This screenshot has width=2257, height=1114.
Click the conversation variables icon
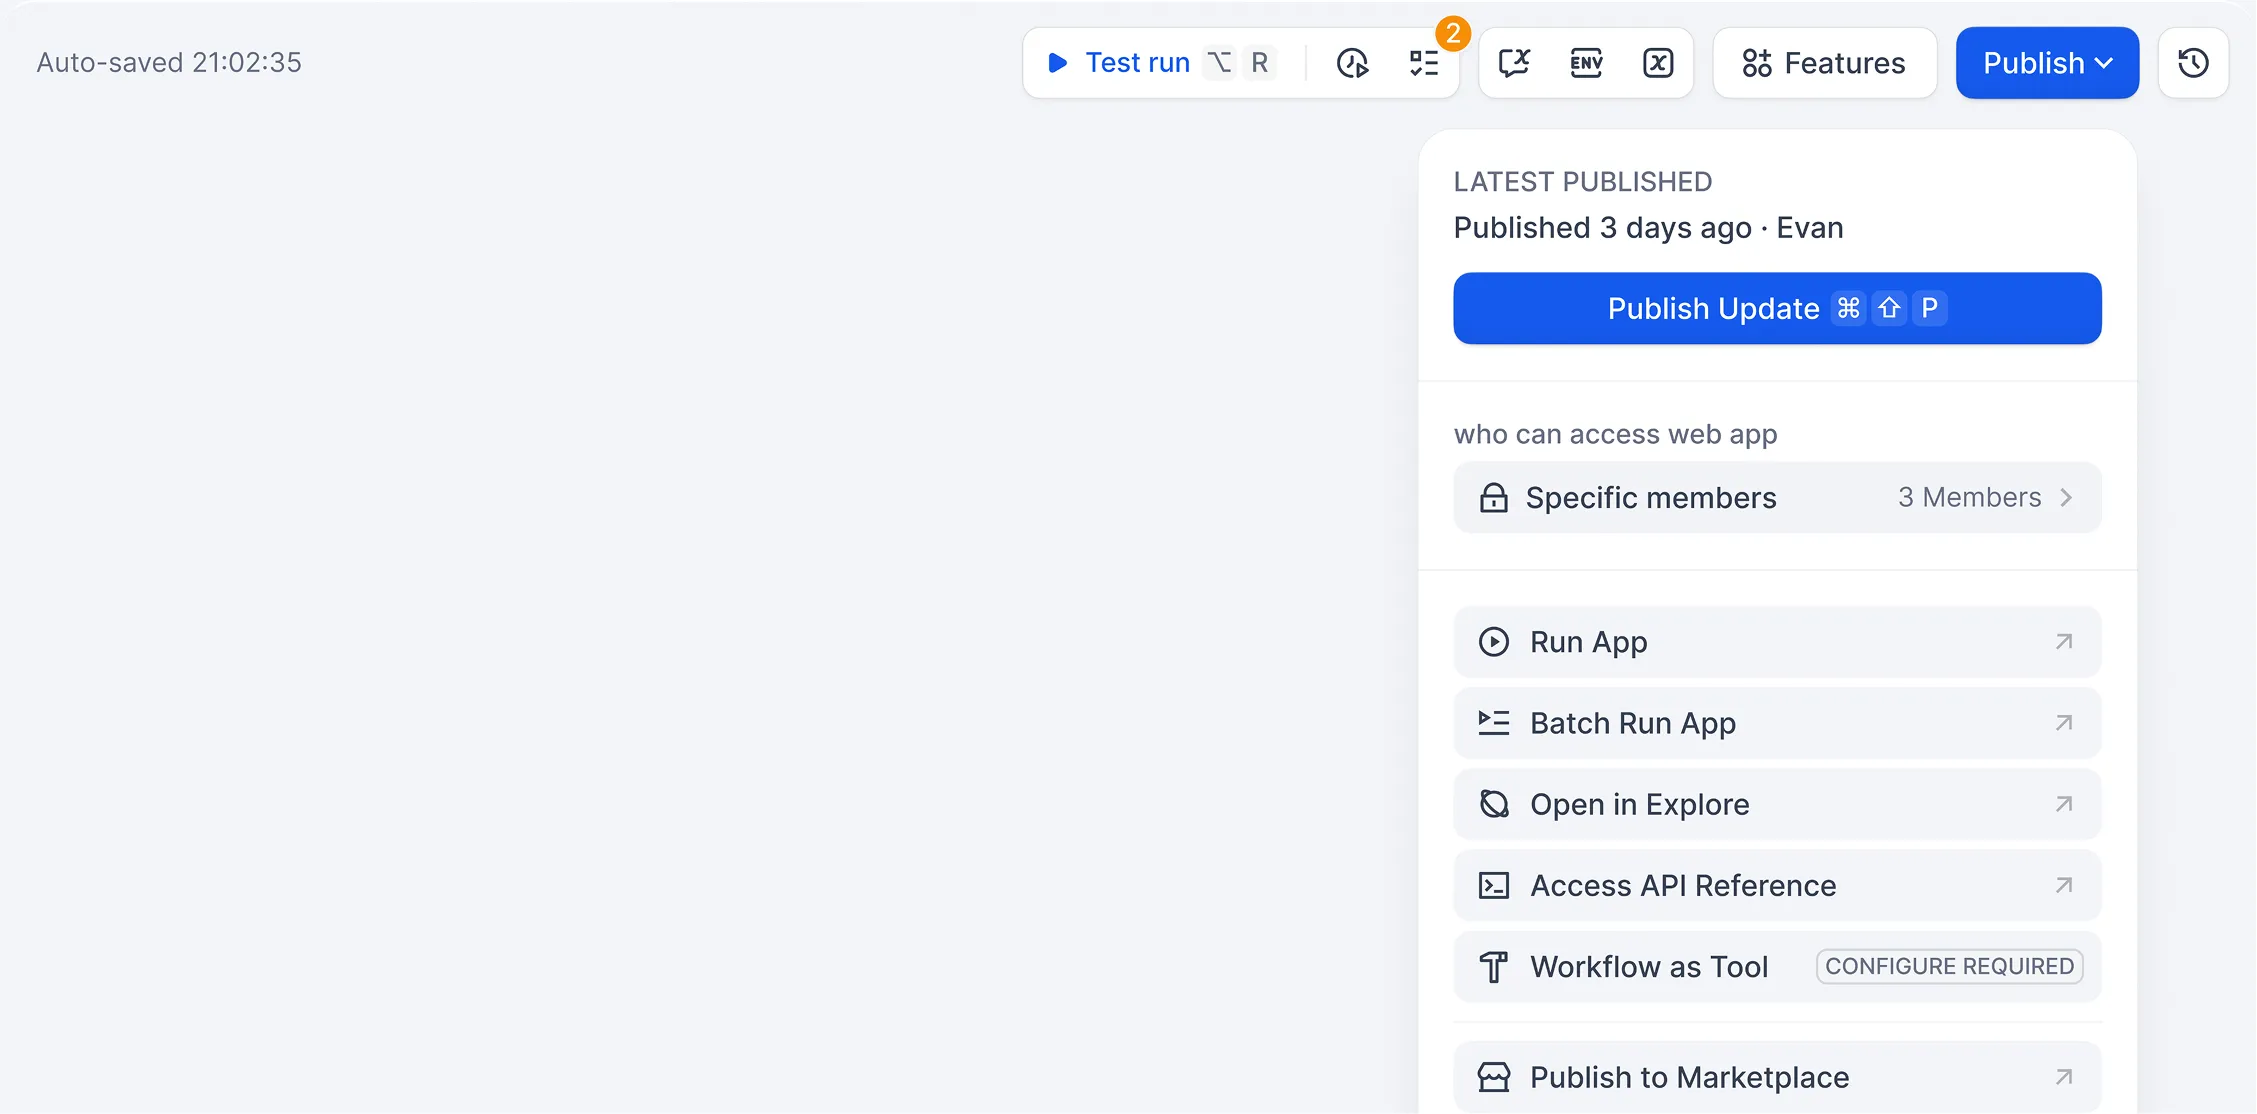[x=1514, y=63]
